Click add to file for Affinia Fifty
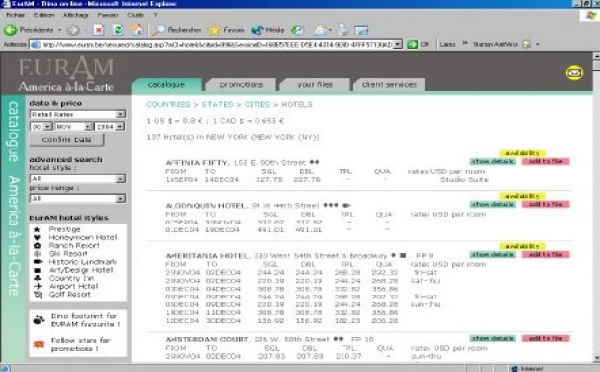600x372 pixels. 545,161
